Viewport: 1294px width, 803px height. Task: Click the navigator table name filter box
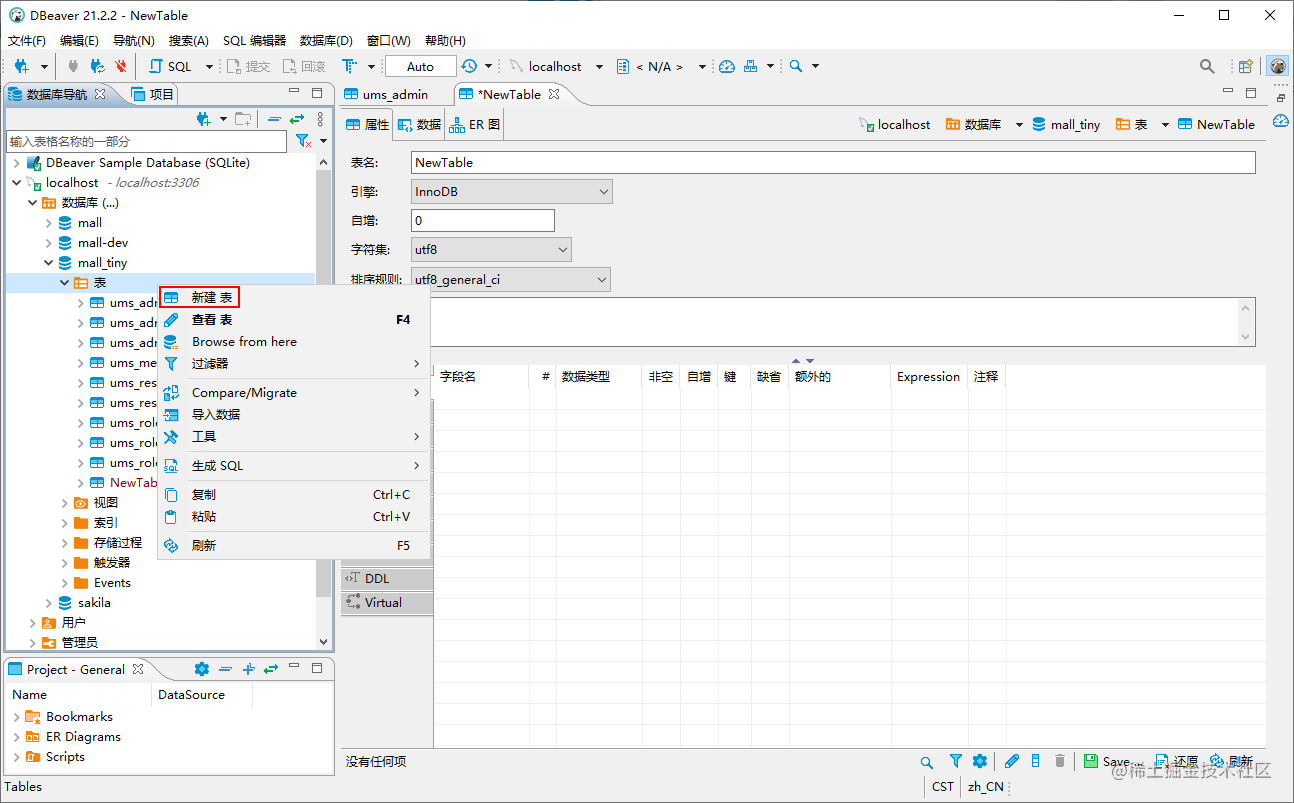click(147, 142)
